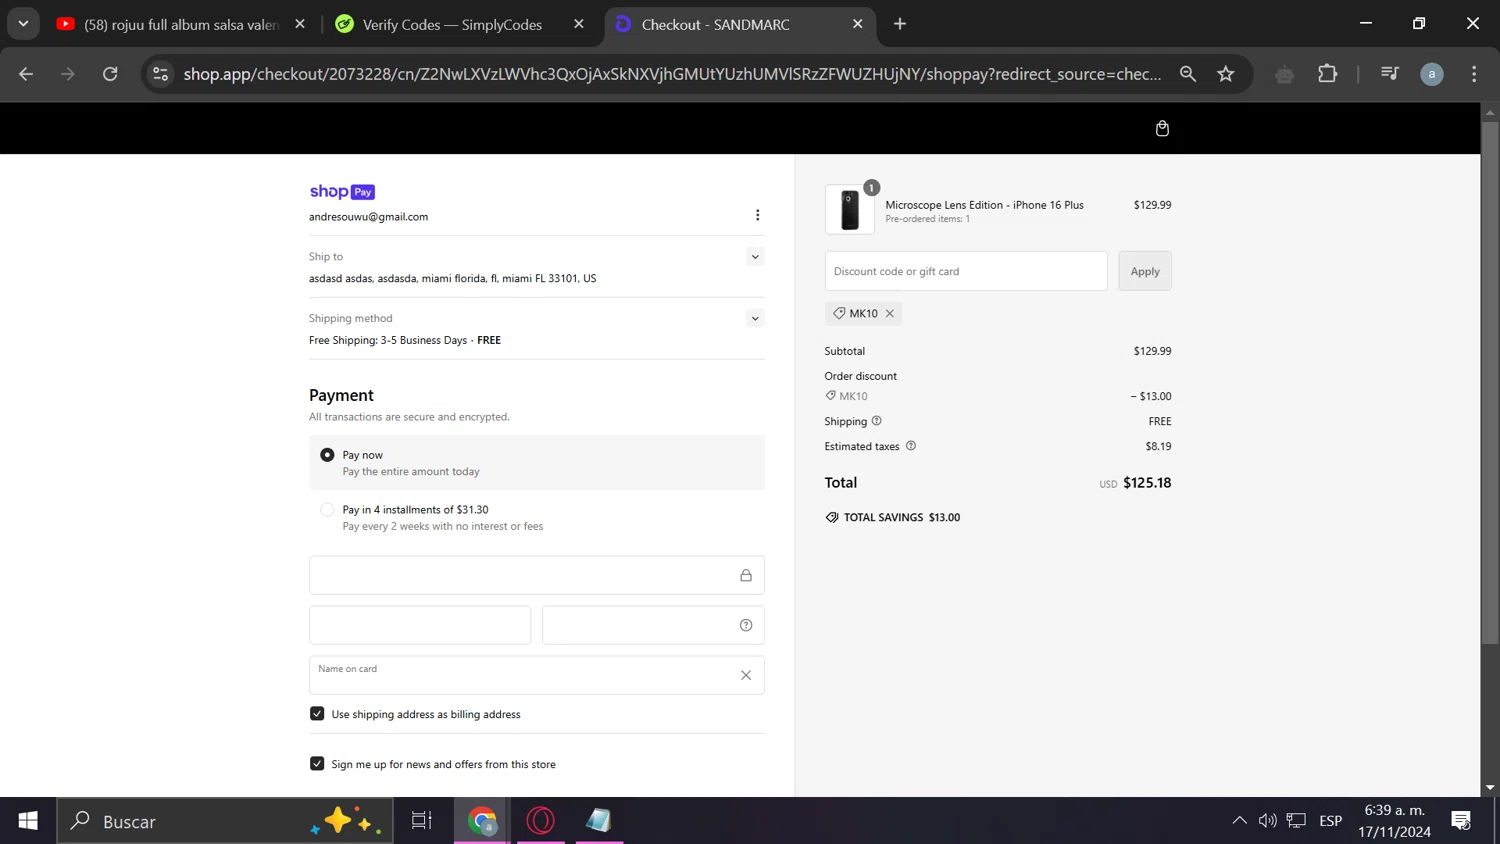Open the tab search dropdown arrow
Image resolution: width=1500 pixels, height=844 pixels.
[x=23, y=24]
